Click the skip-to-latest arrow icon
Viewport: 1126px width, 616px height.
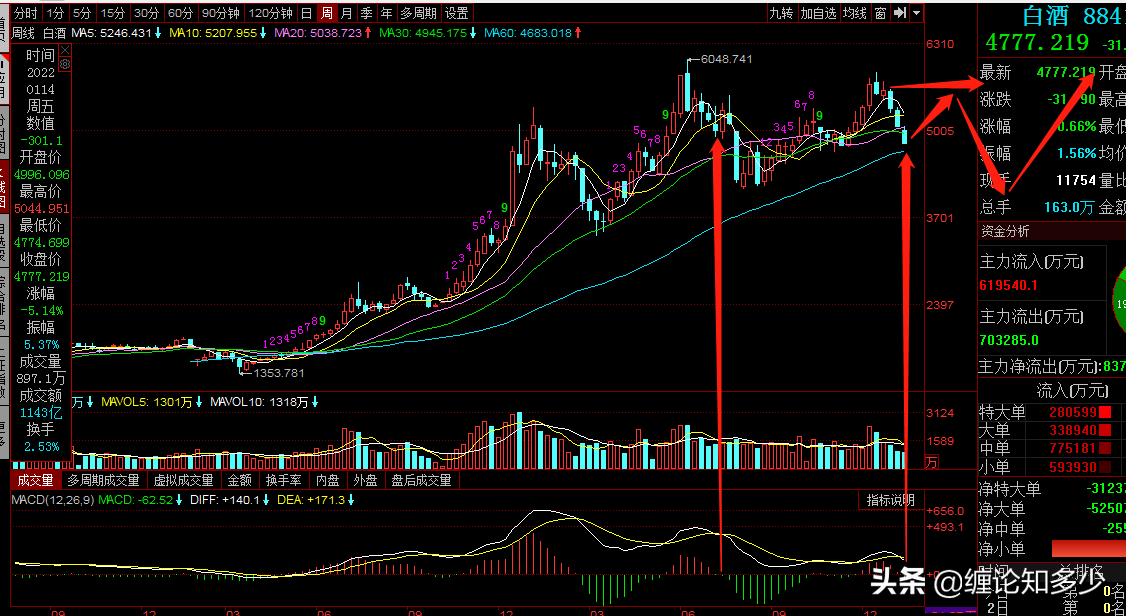pos(900,13)
